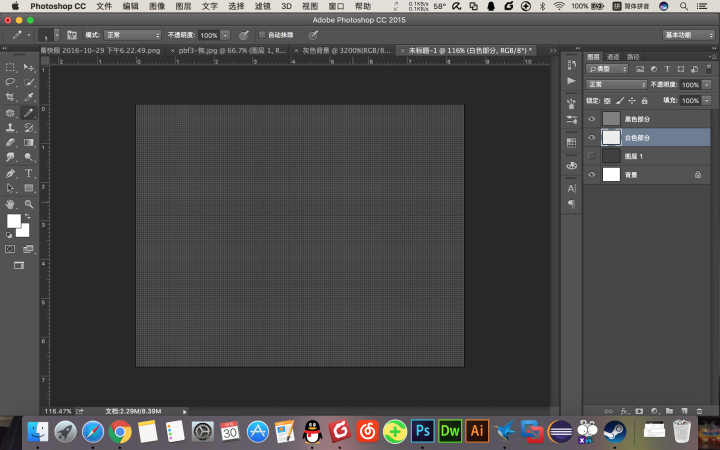Image resolution: width=720 pixels, height=450 pixels.
Task: Open layer 不透明度 dropdown arrow in Layers panel
Action: pyautogui.click(x=707, y=84)
